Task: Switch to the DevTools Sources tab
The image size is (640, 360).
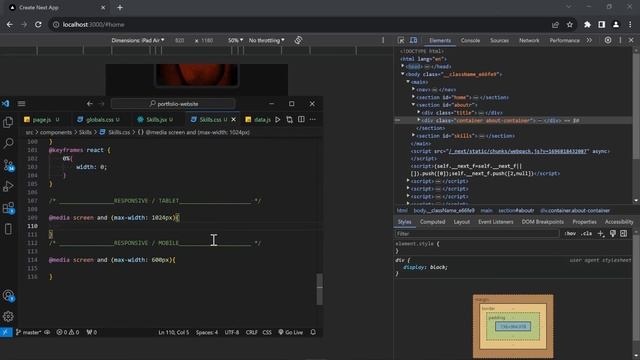Action: (499, 40)
